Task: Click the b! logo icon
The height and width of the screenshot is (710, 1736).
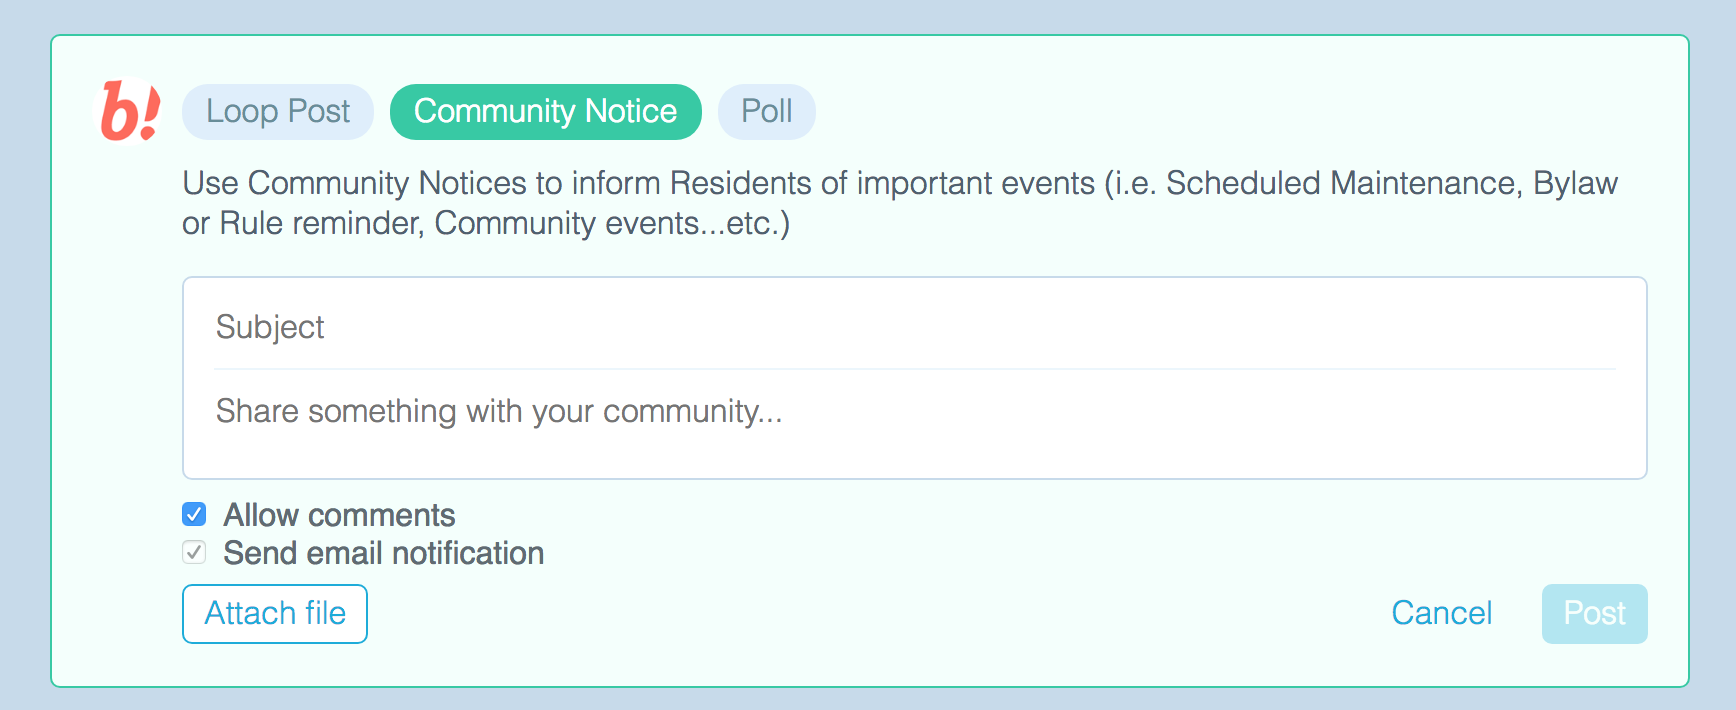Action: [128, 111]
